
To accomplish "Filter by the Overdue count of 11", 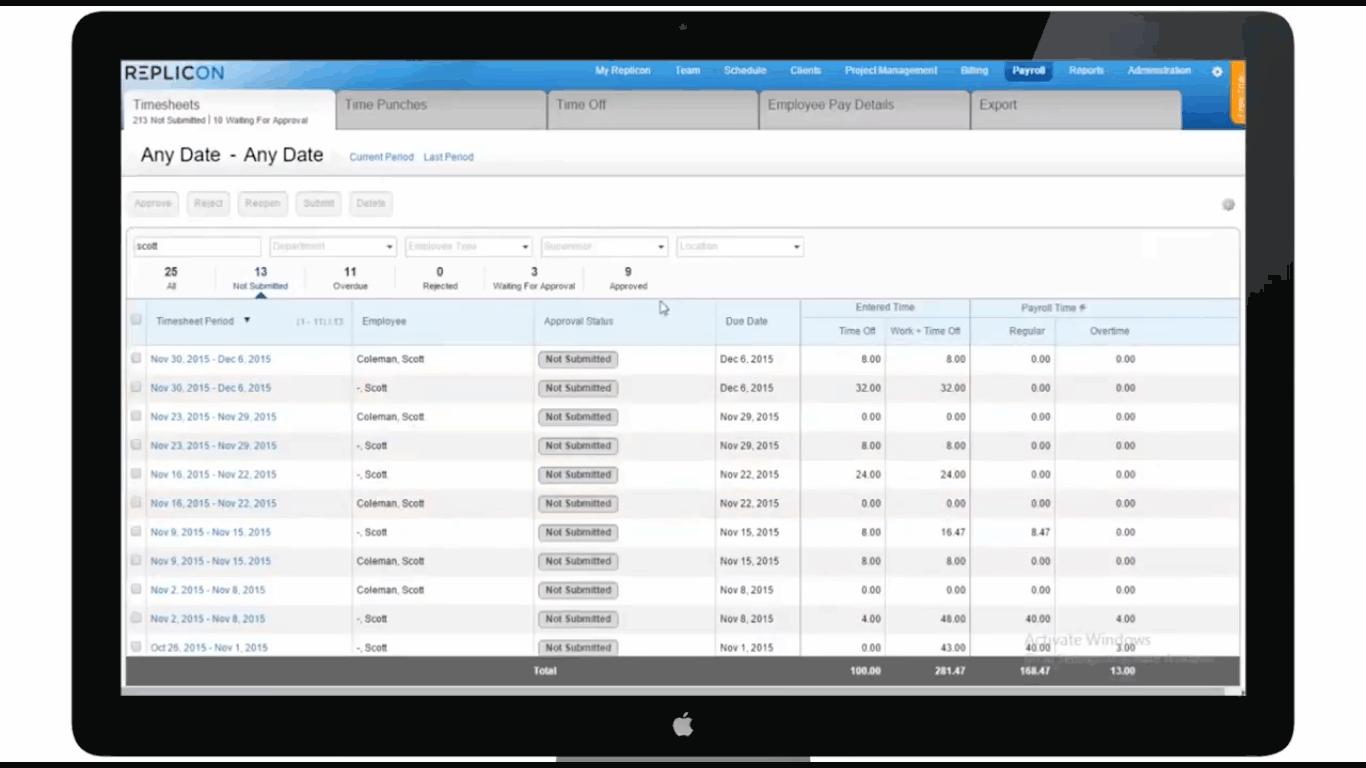I will [350, 278].
